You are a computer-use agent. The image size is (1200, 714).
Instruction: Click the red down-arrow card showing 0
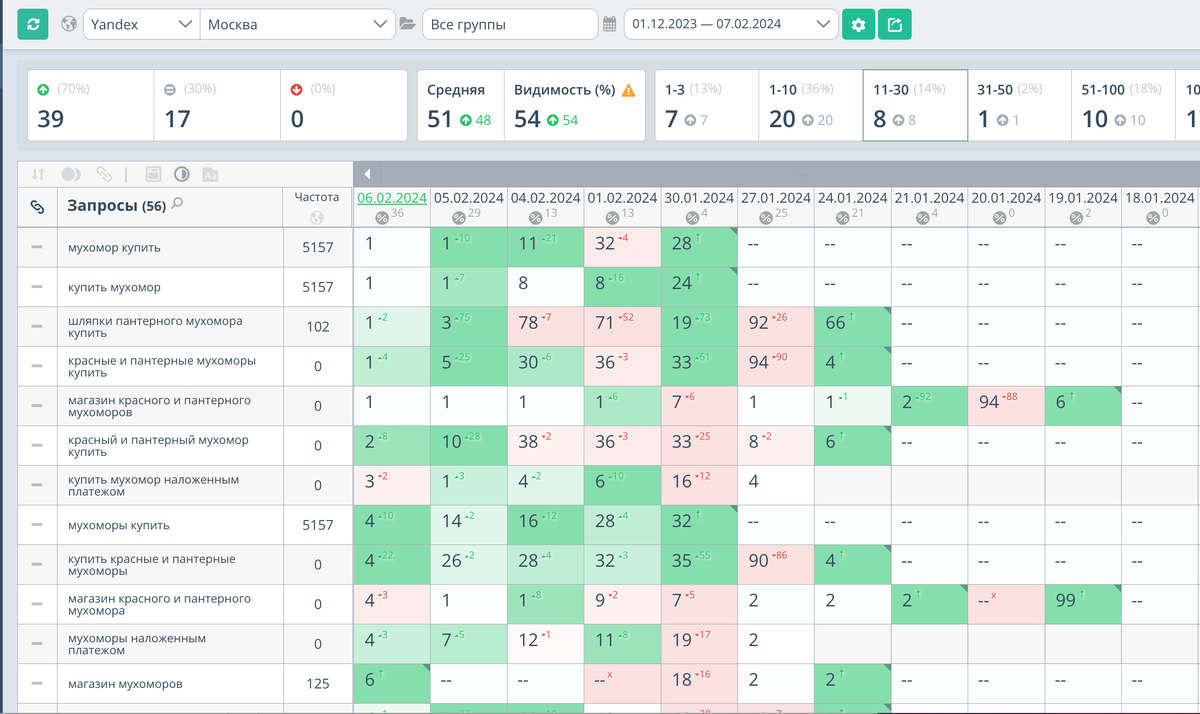343,105
